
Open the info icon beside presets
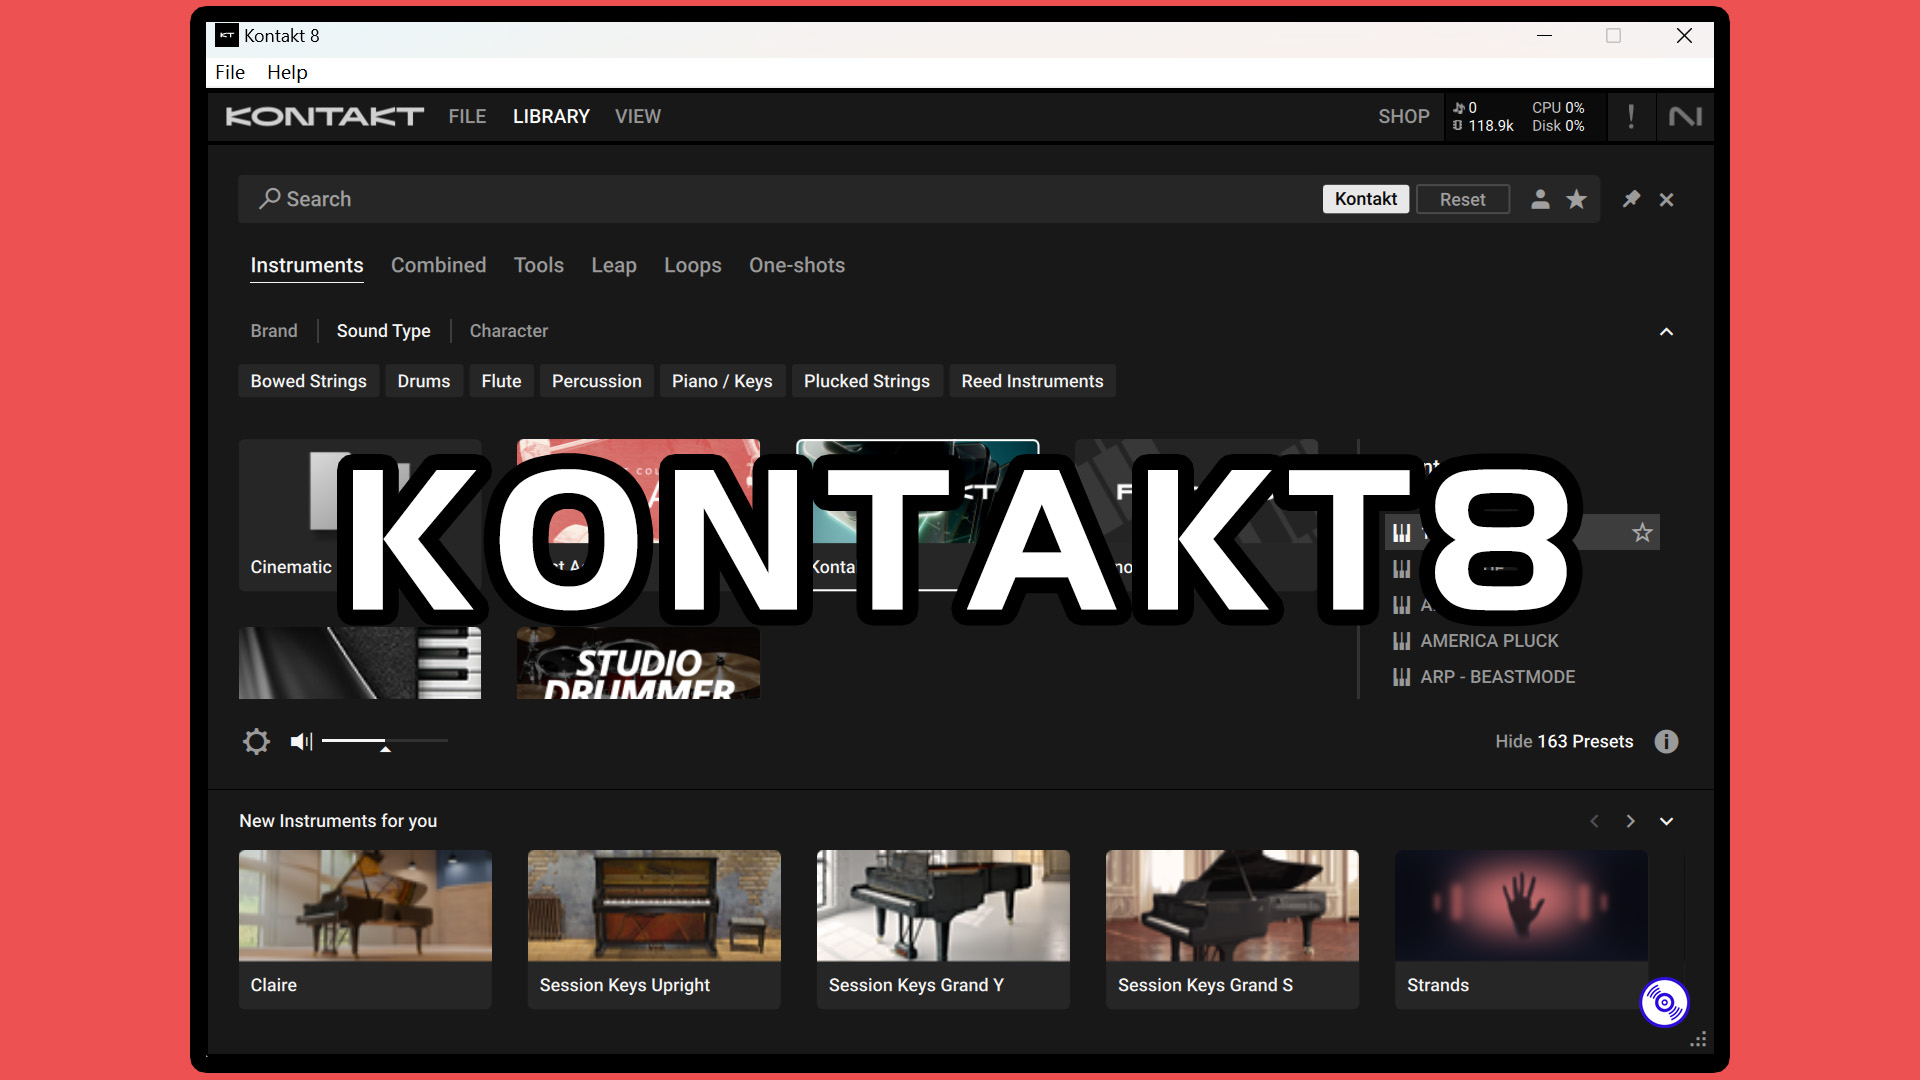(x=1666, y=741)
